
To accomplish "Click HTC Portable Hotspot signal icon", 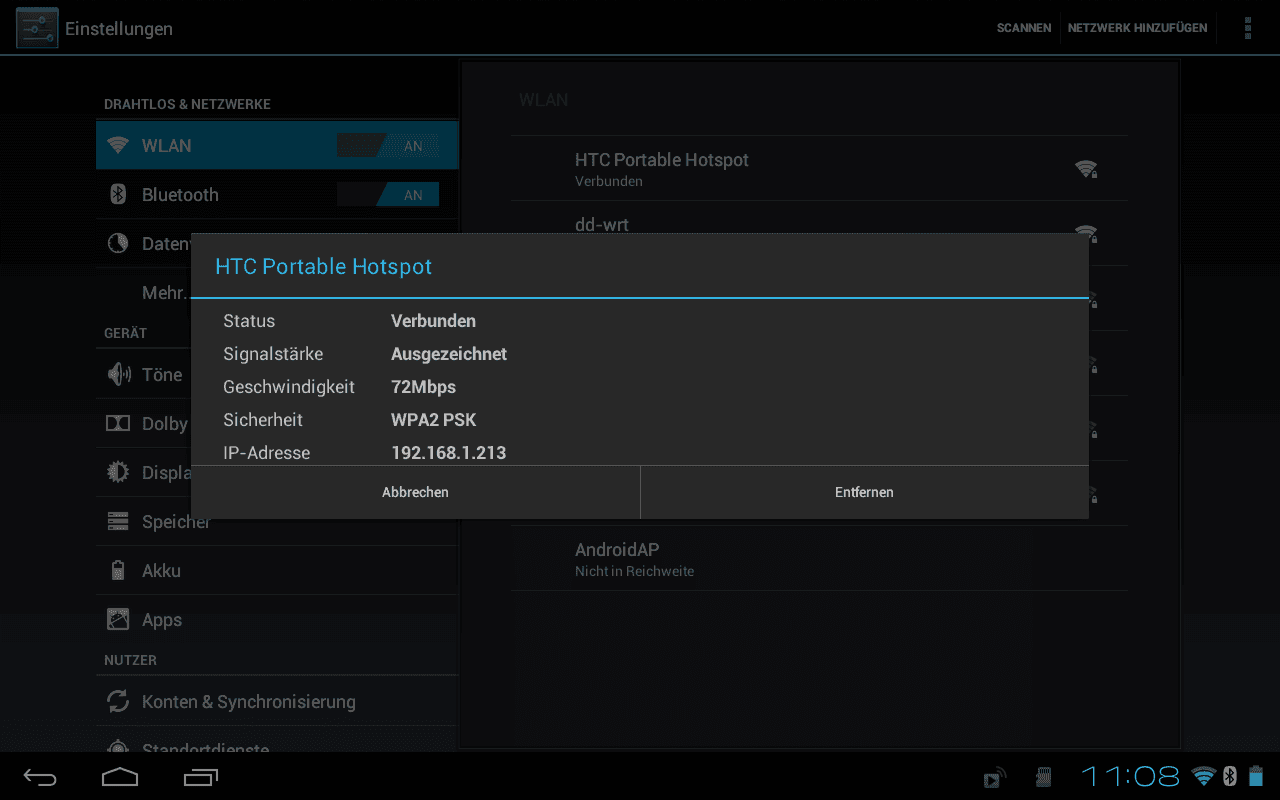I will tap(1086, 169).
